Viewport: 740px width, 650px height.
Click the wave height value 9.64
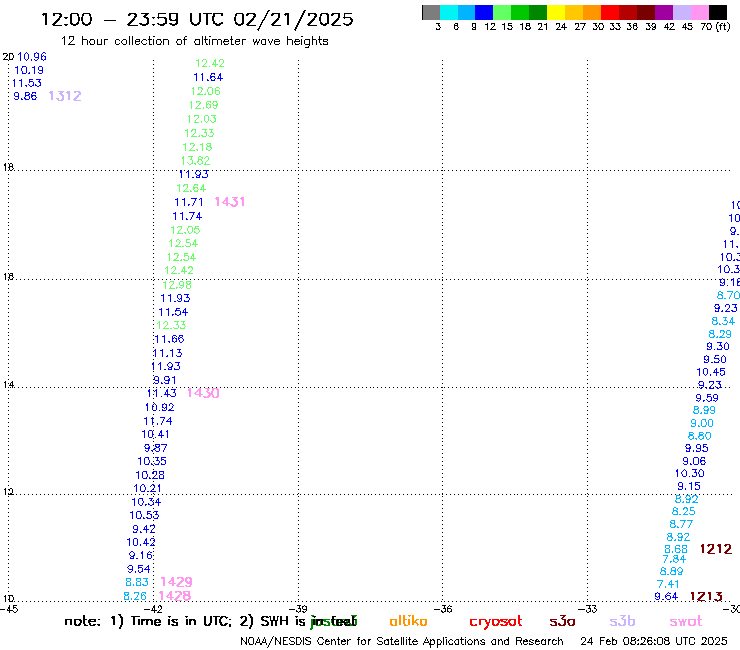tap(666, 597)
